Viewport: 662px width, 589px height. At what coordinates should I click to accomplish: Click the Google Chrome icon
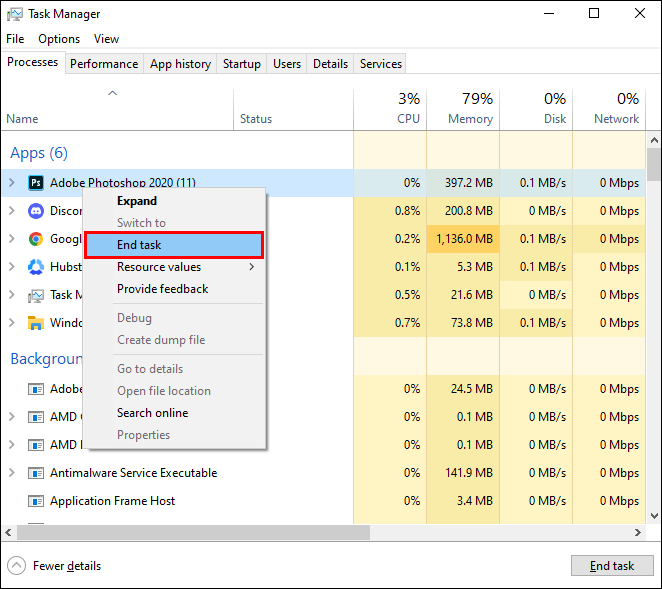tap(36, 239)
